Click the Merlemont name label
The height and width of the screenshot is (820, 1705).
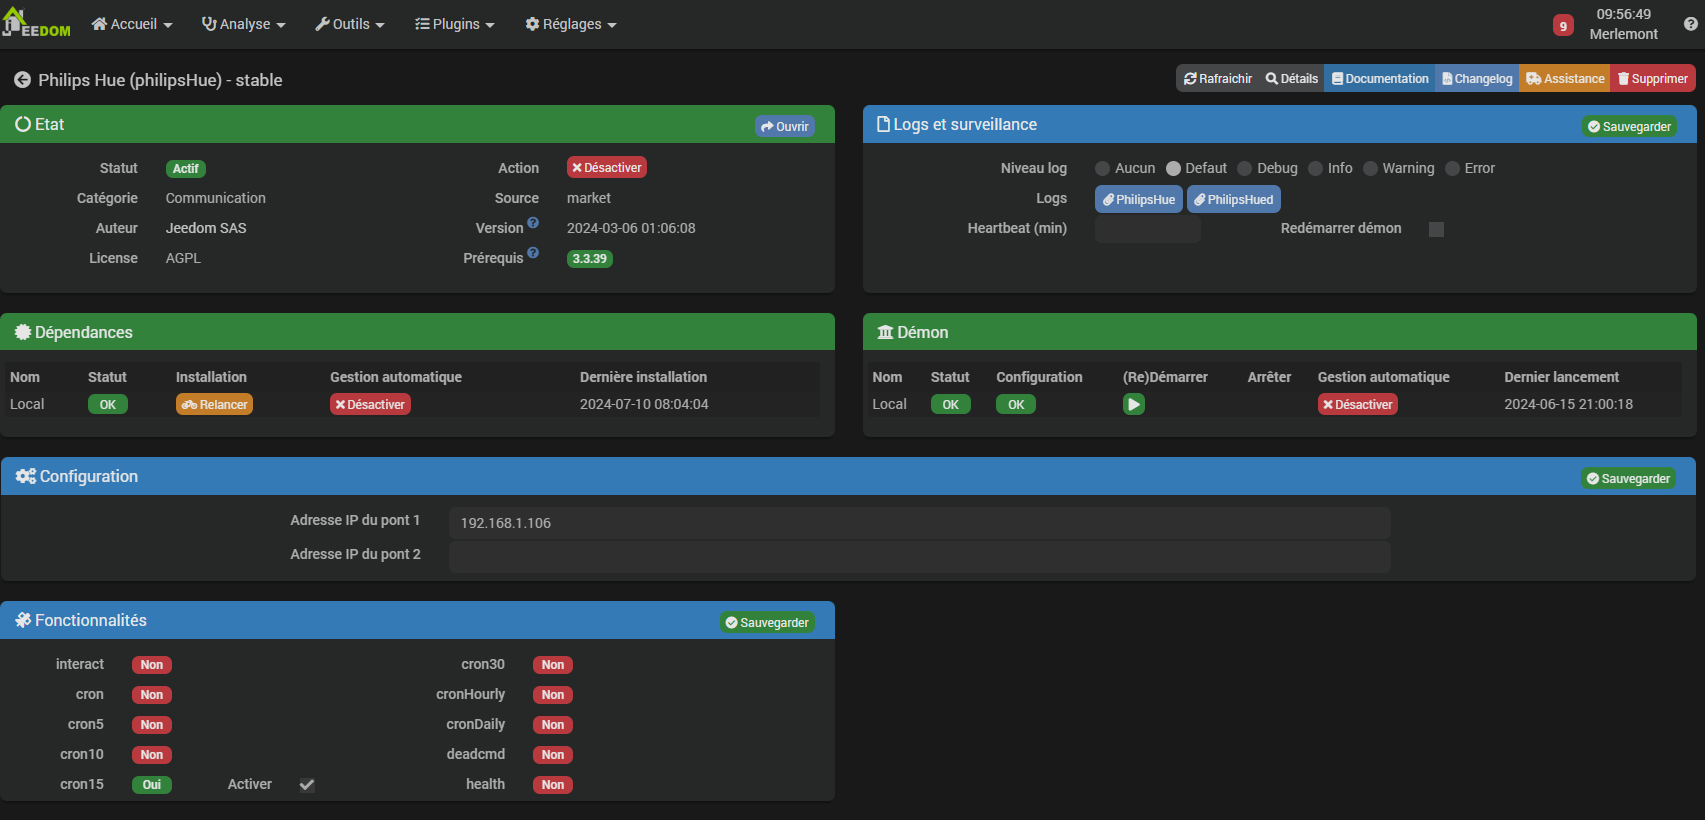click(1624, 34)
